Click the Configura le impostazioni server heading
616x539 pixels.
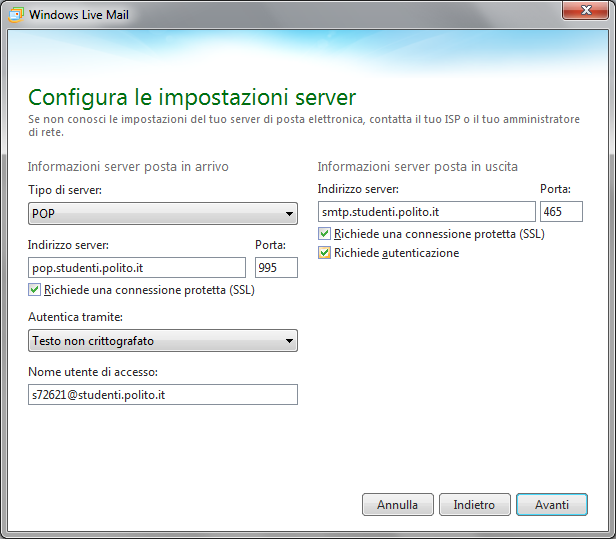coord(192,97)
